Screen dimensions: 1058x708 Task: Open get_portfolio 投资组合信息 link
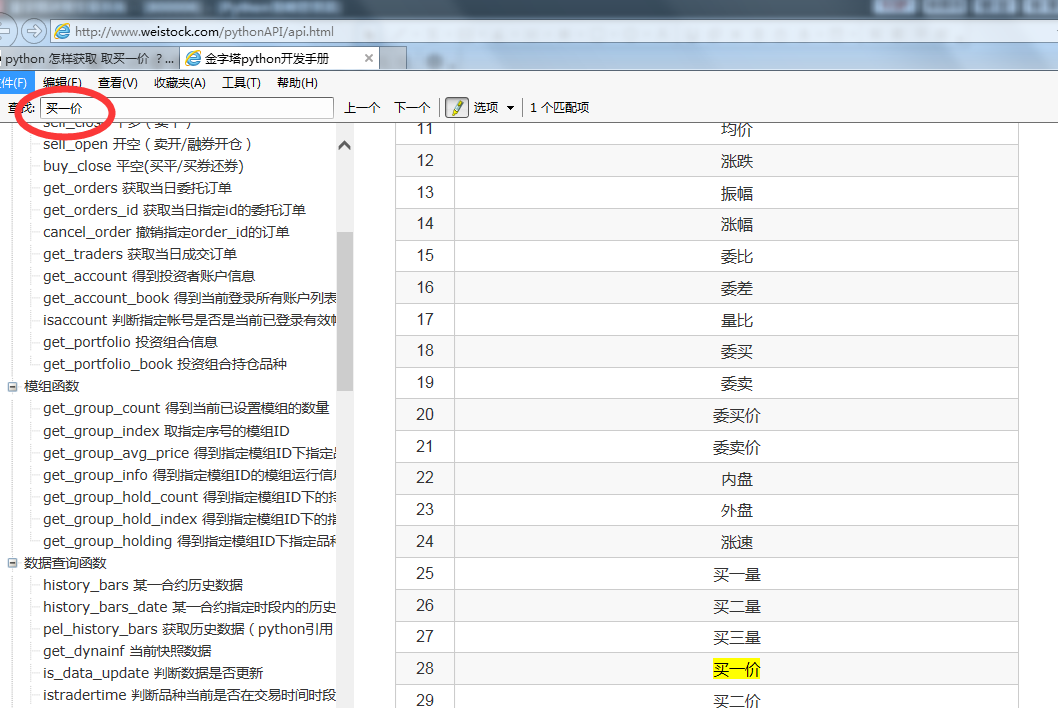click(x=130, y=342)
